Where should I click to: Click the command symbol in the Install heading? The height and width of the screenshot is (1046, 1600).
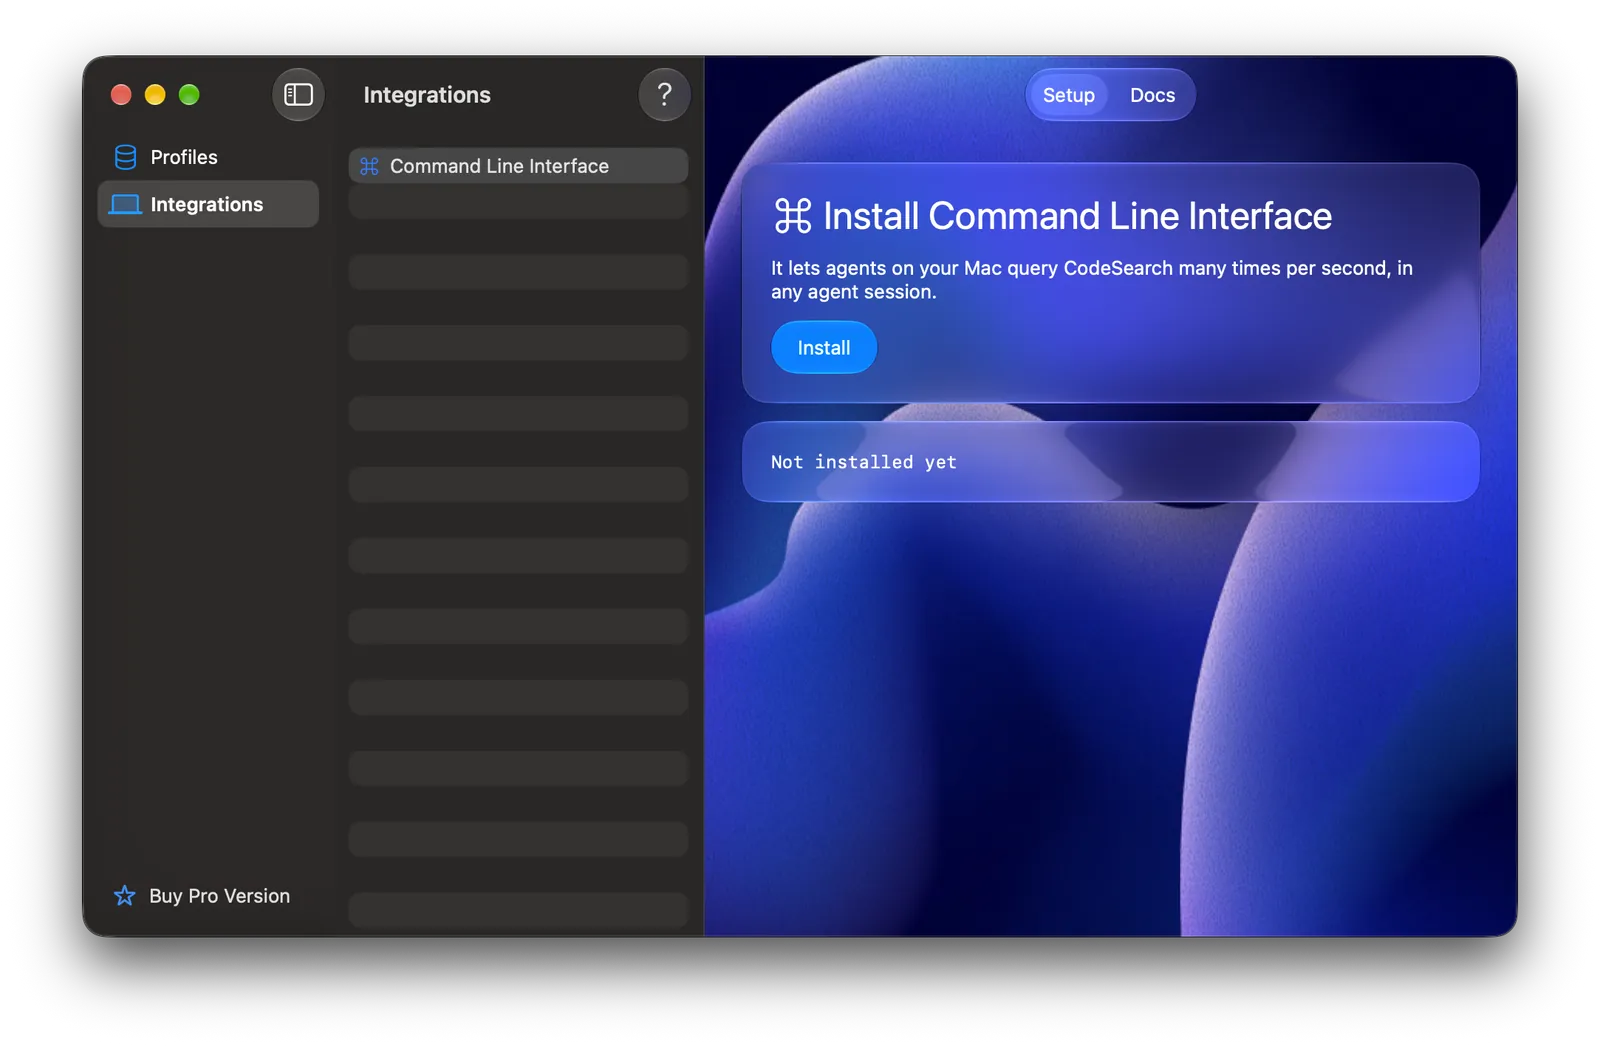(793, 216)
